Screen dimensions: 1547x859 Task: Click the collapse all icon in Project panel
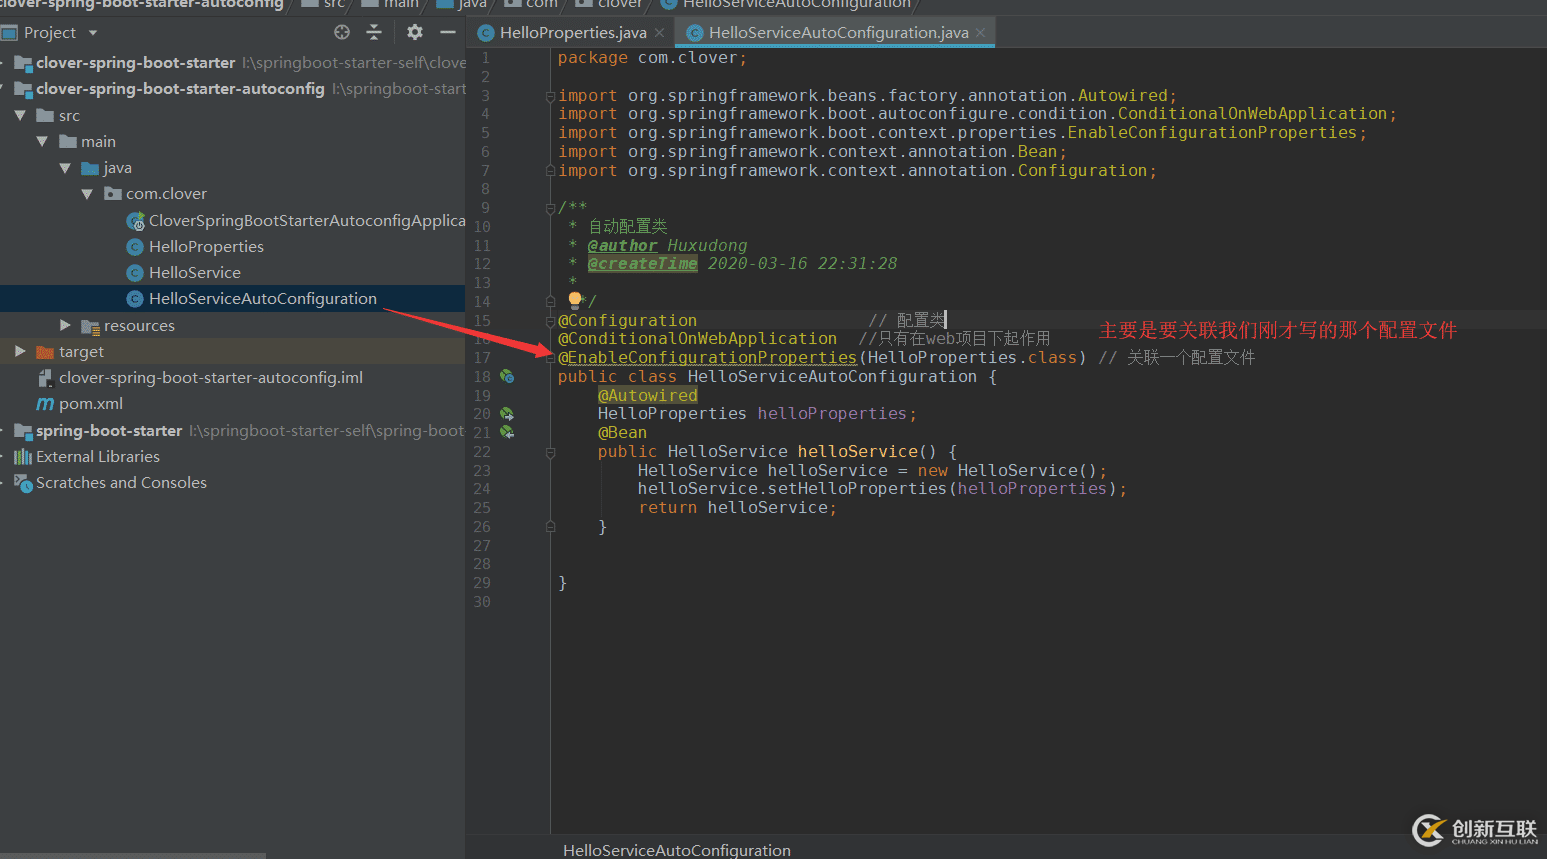click(x=374, y=32)
